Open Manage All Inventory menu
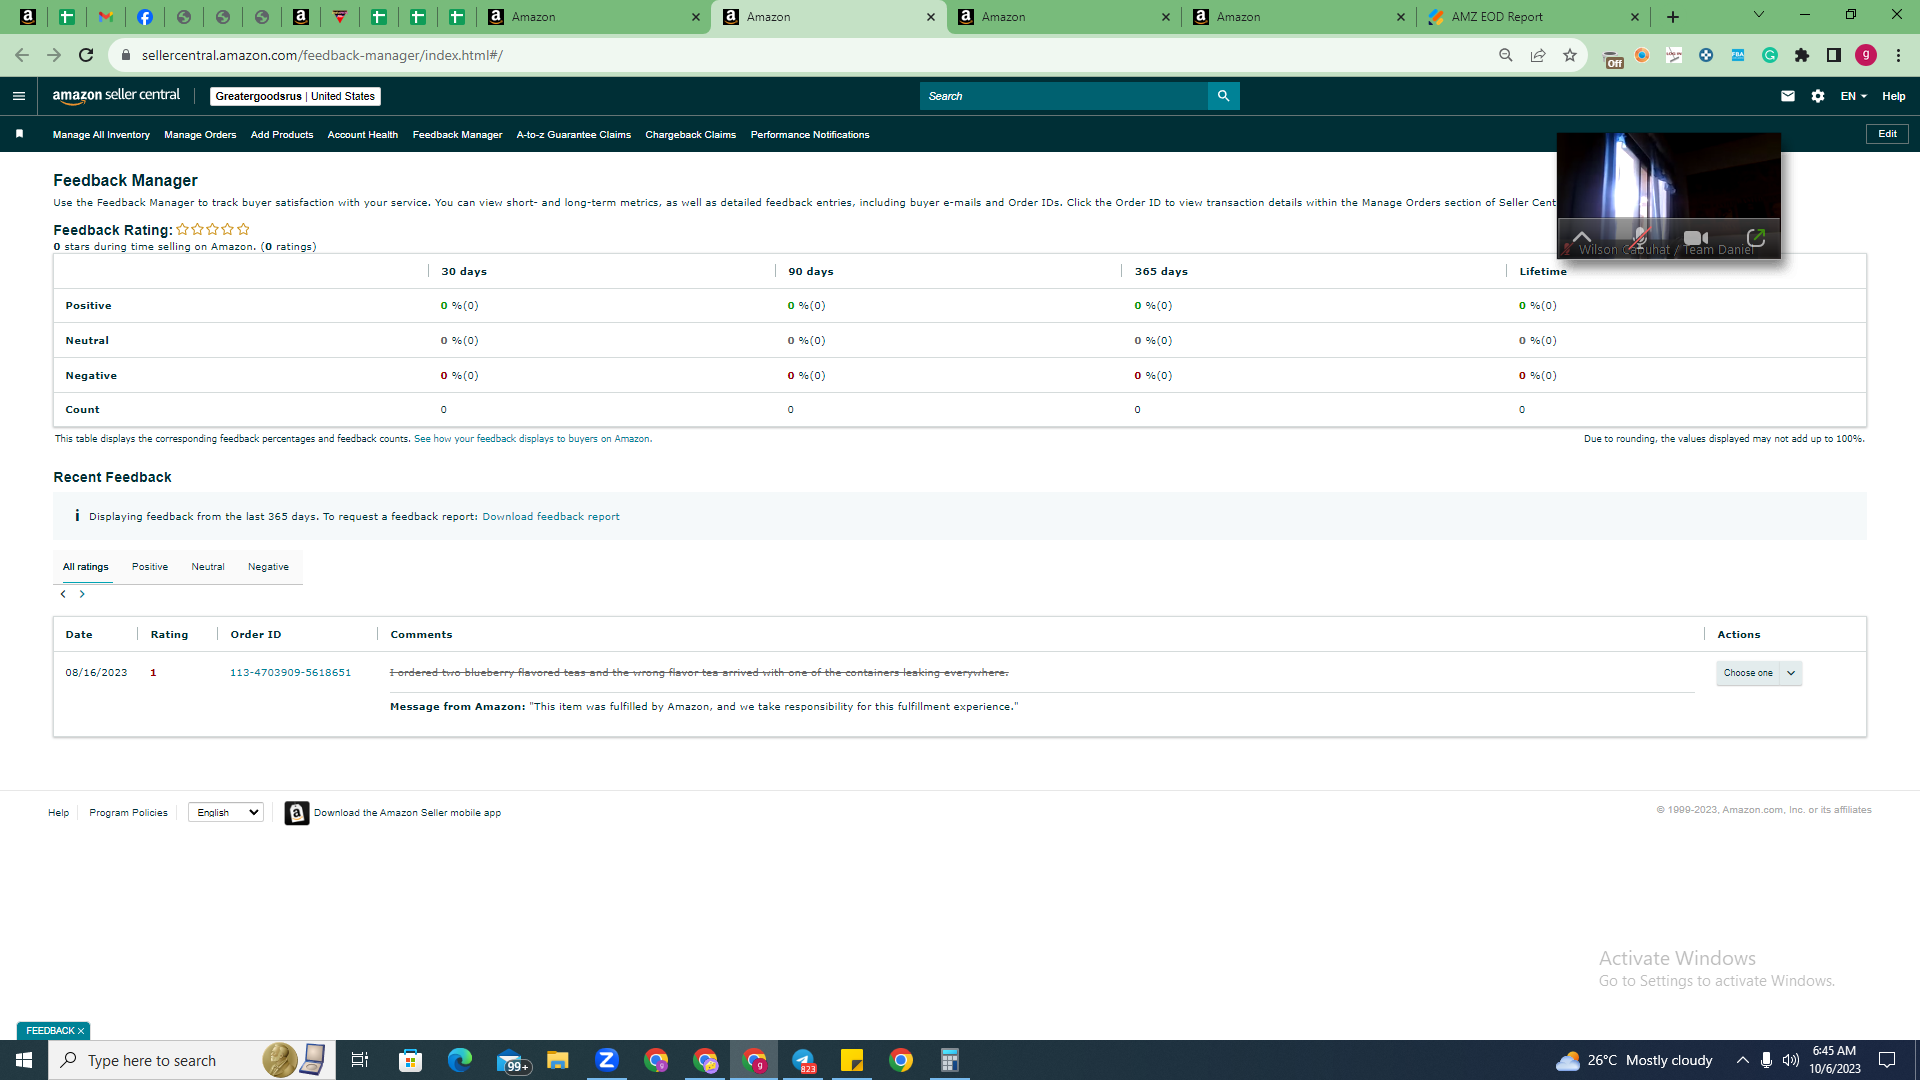 tap(101, 135)
